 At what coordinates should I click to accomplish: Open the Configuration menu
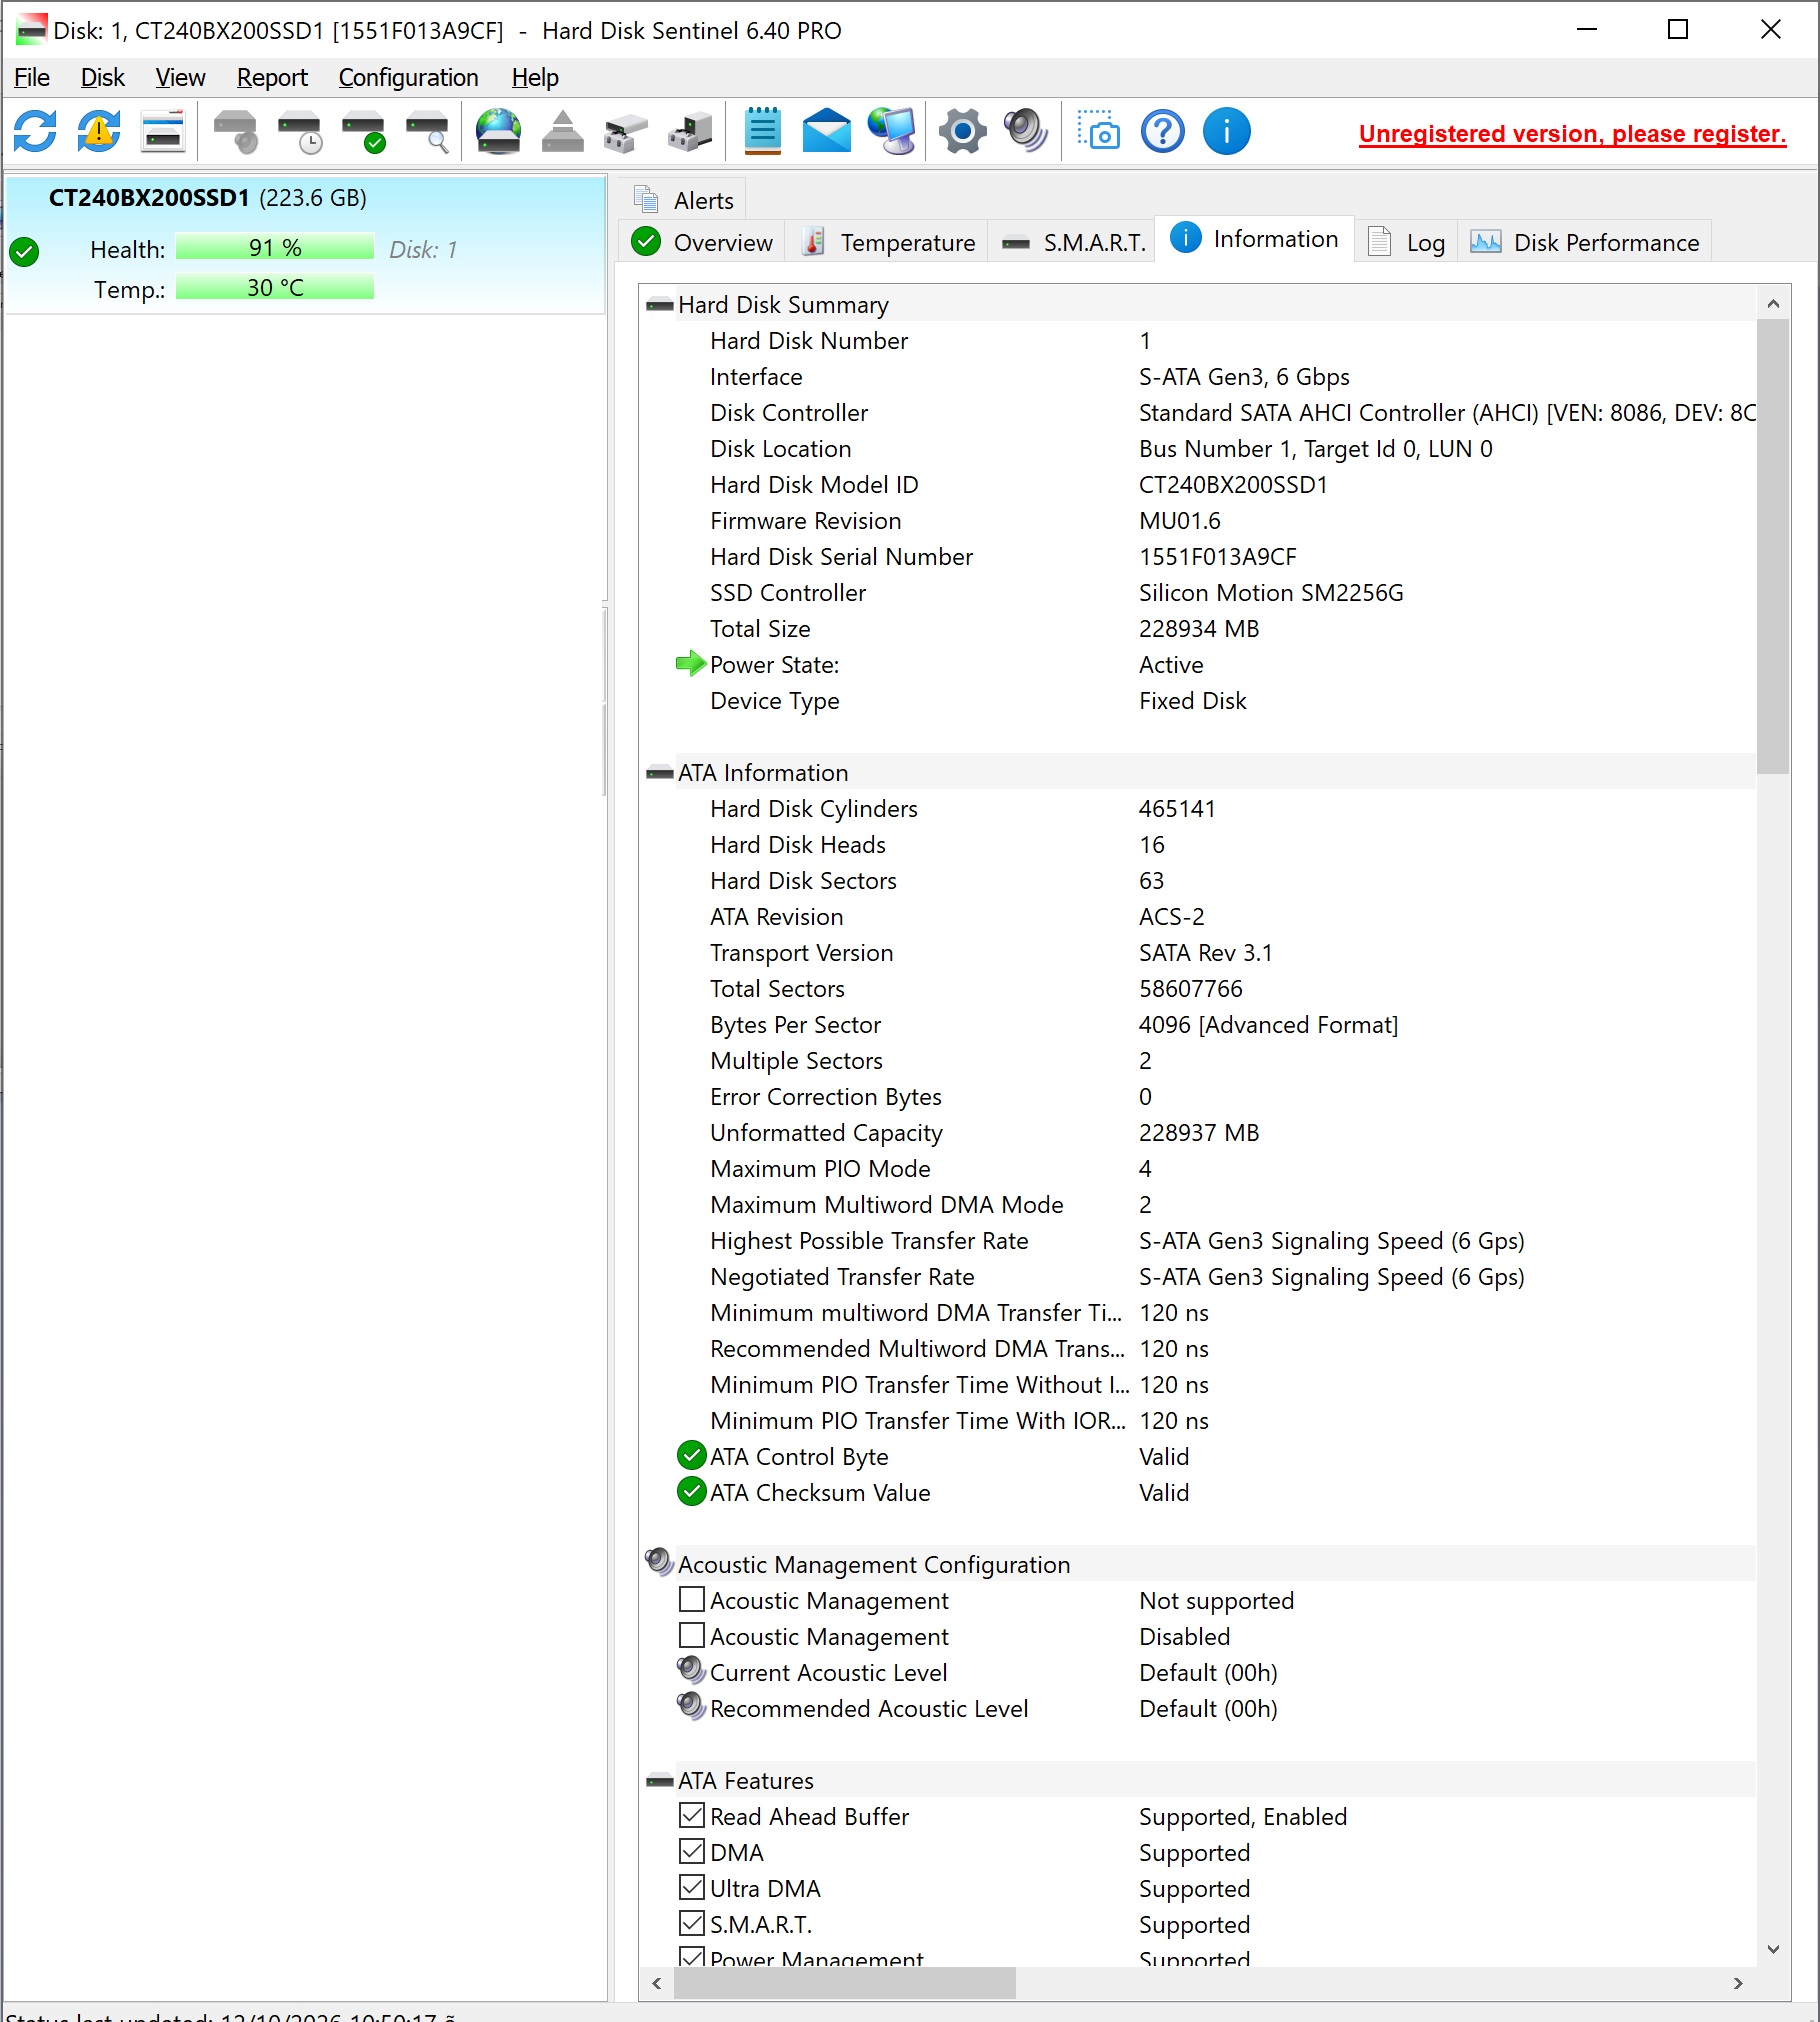point(408,77)
